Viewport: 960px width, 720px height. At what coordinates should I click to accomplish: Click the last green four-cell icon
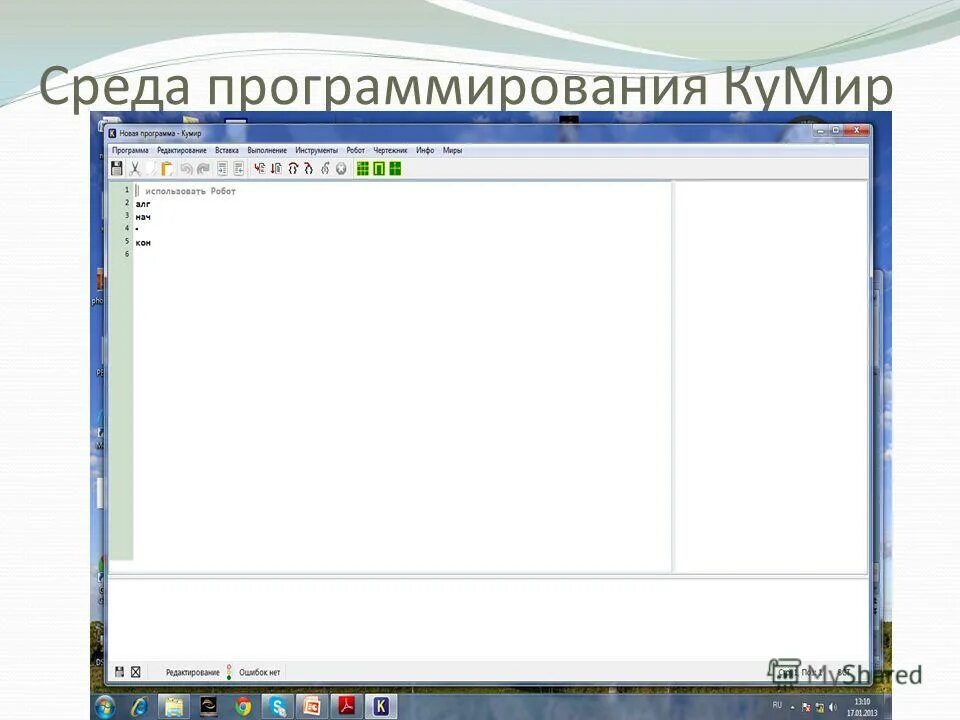coord(395,168)
